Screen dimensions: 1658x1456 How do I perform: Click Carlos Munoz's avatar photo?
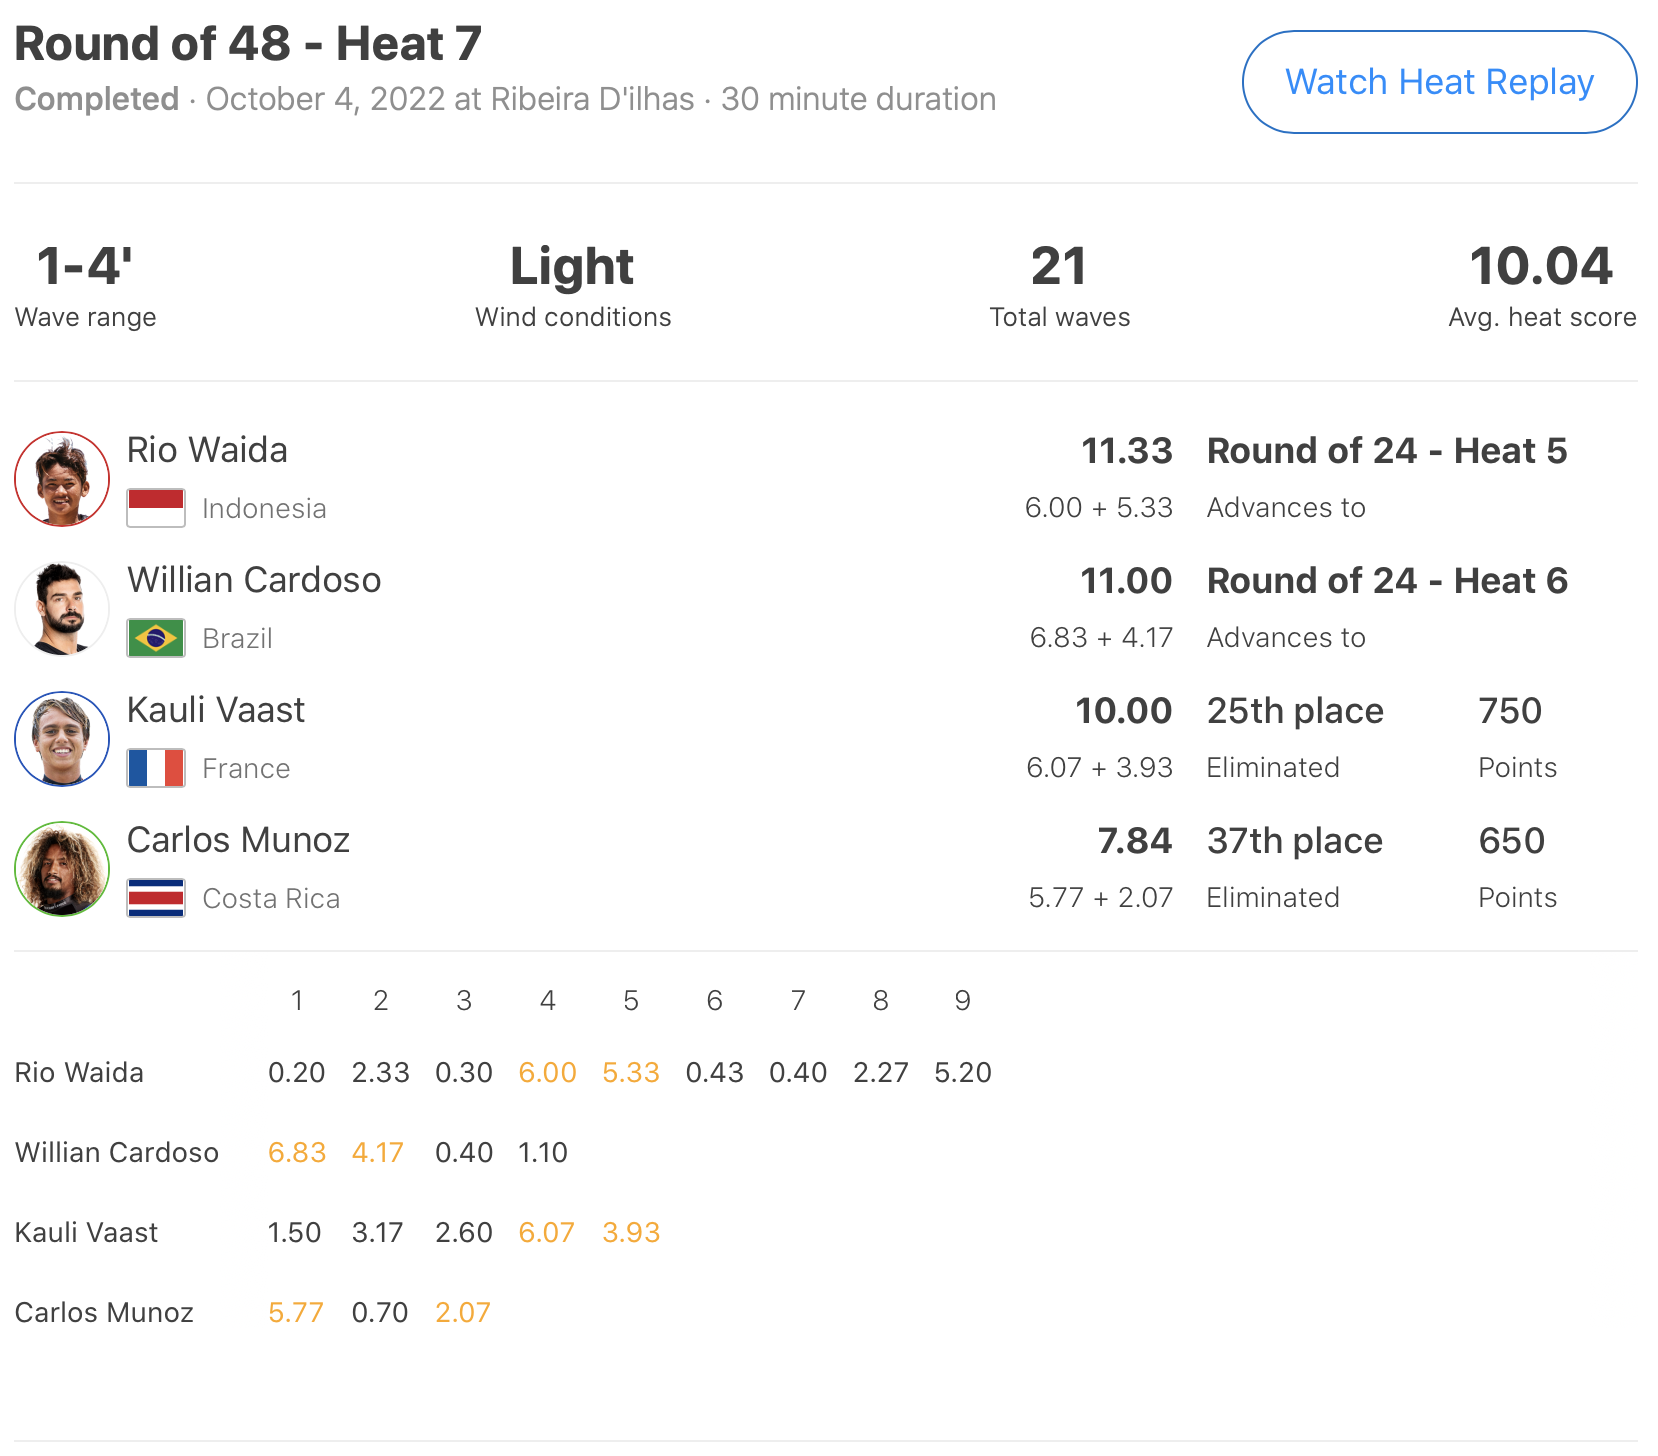click(x=62, y=869)
